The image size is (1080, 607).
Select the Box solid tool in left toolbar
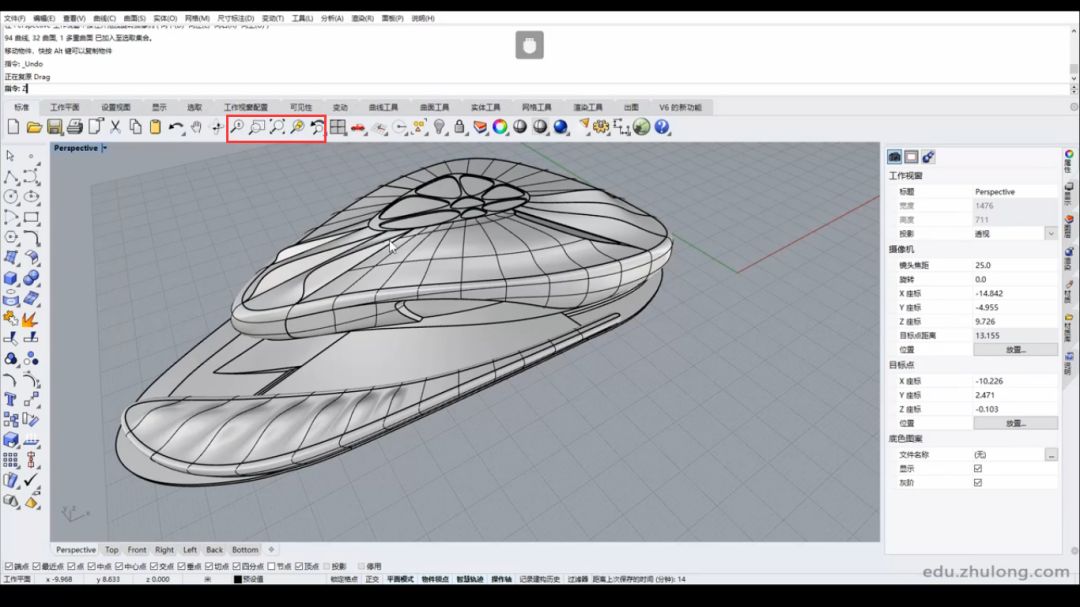point(10,278)
